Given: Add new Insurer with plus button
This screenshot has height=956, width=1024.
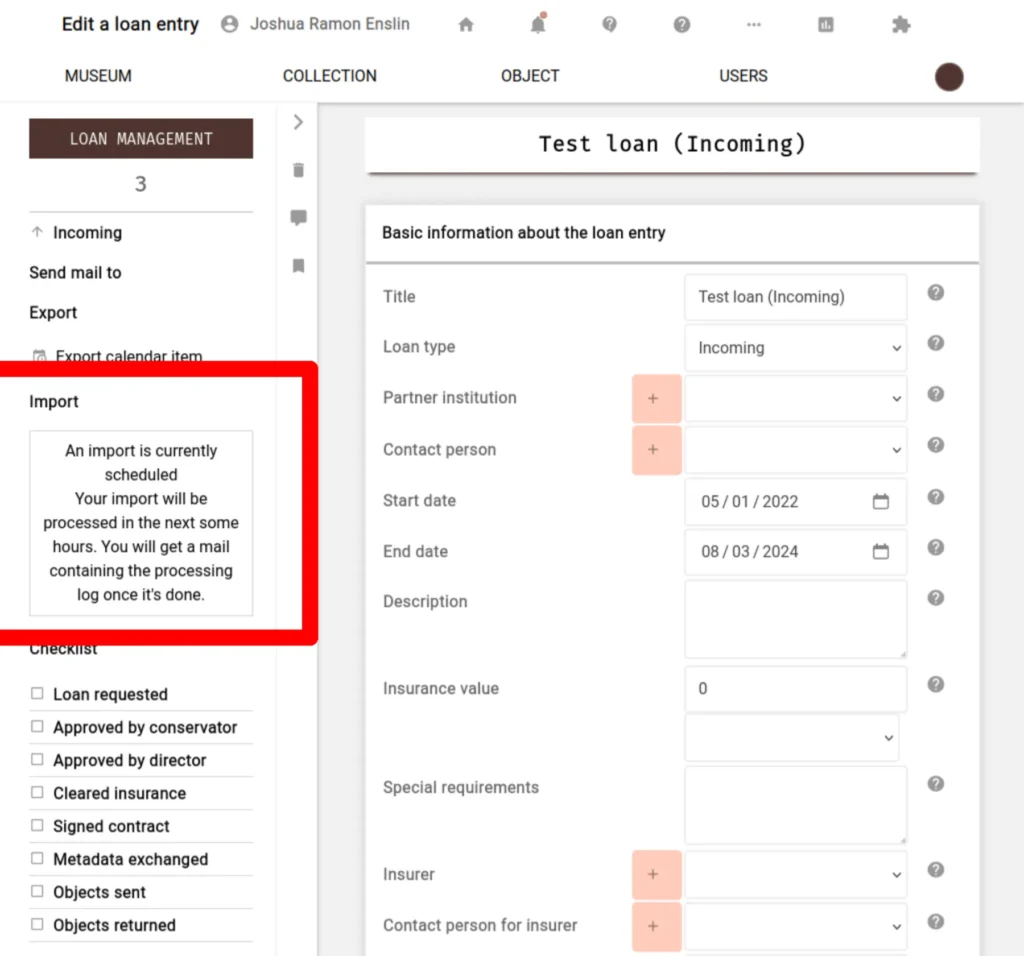Looking at the screenshot, I should (656, 874).
